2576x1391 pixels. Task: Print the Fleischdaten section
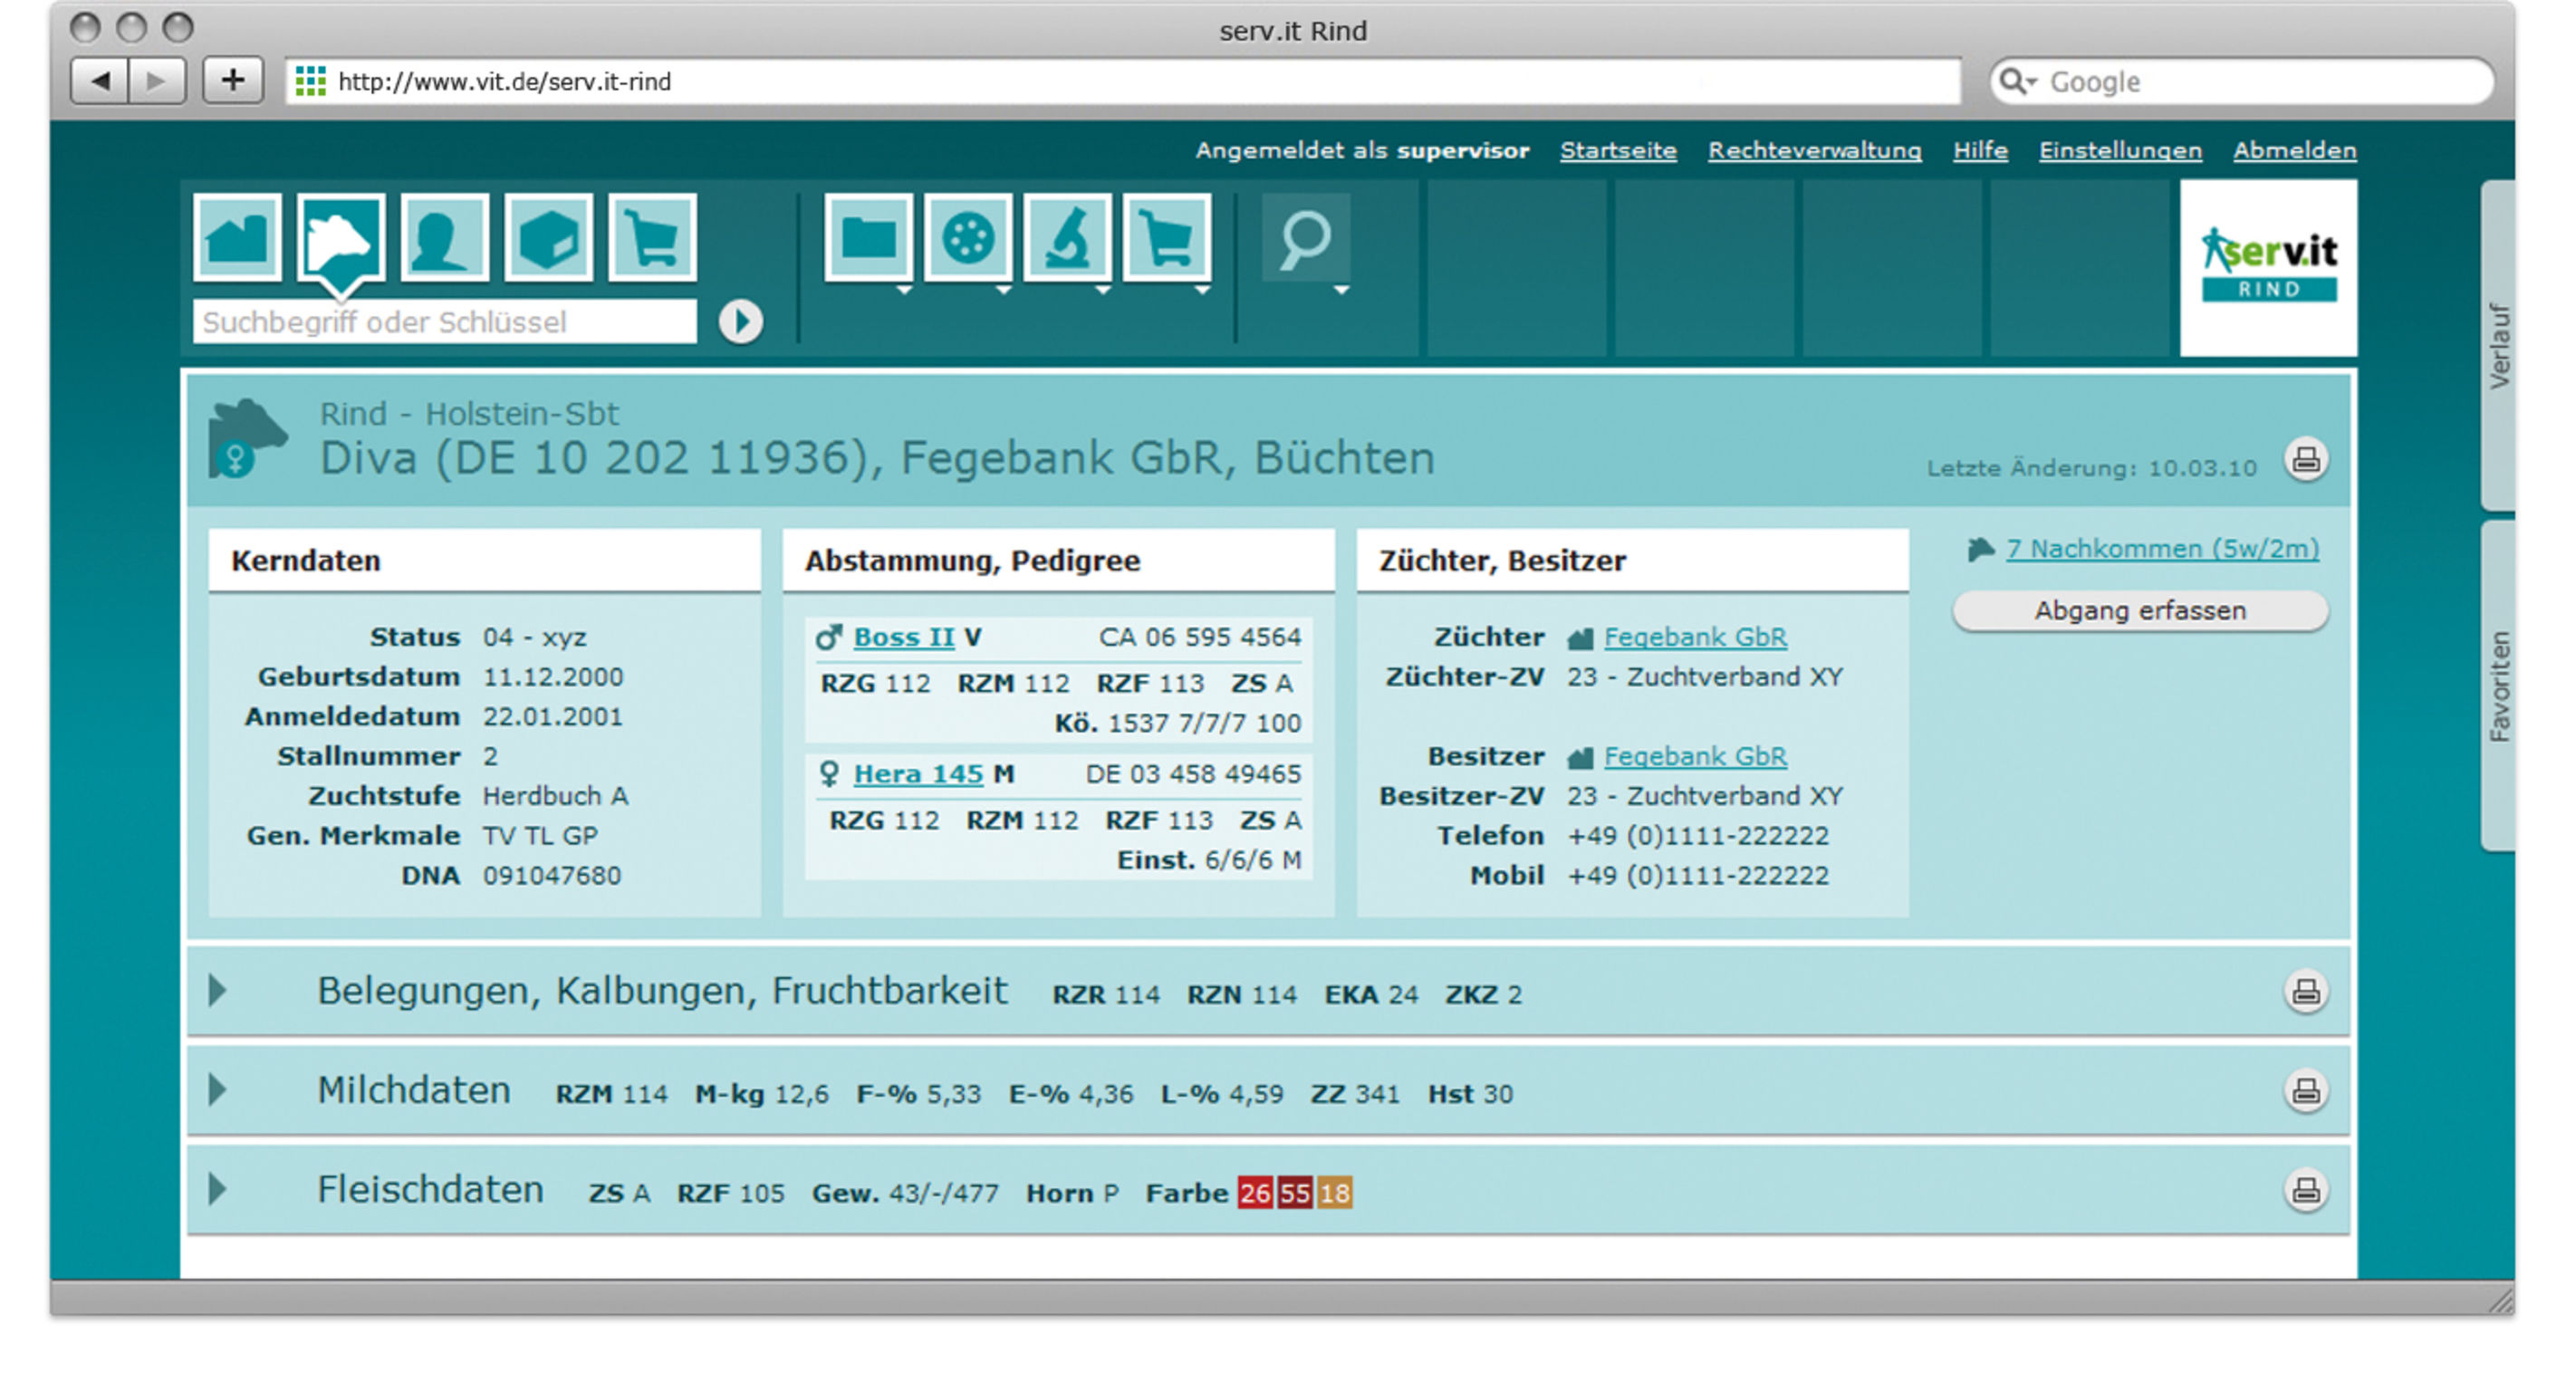tap(2305, 1190)
